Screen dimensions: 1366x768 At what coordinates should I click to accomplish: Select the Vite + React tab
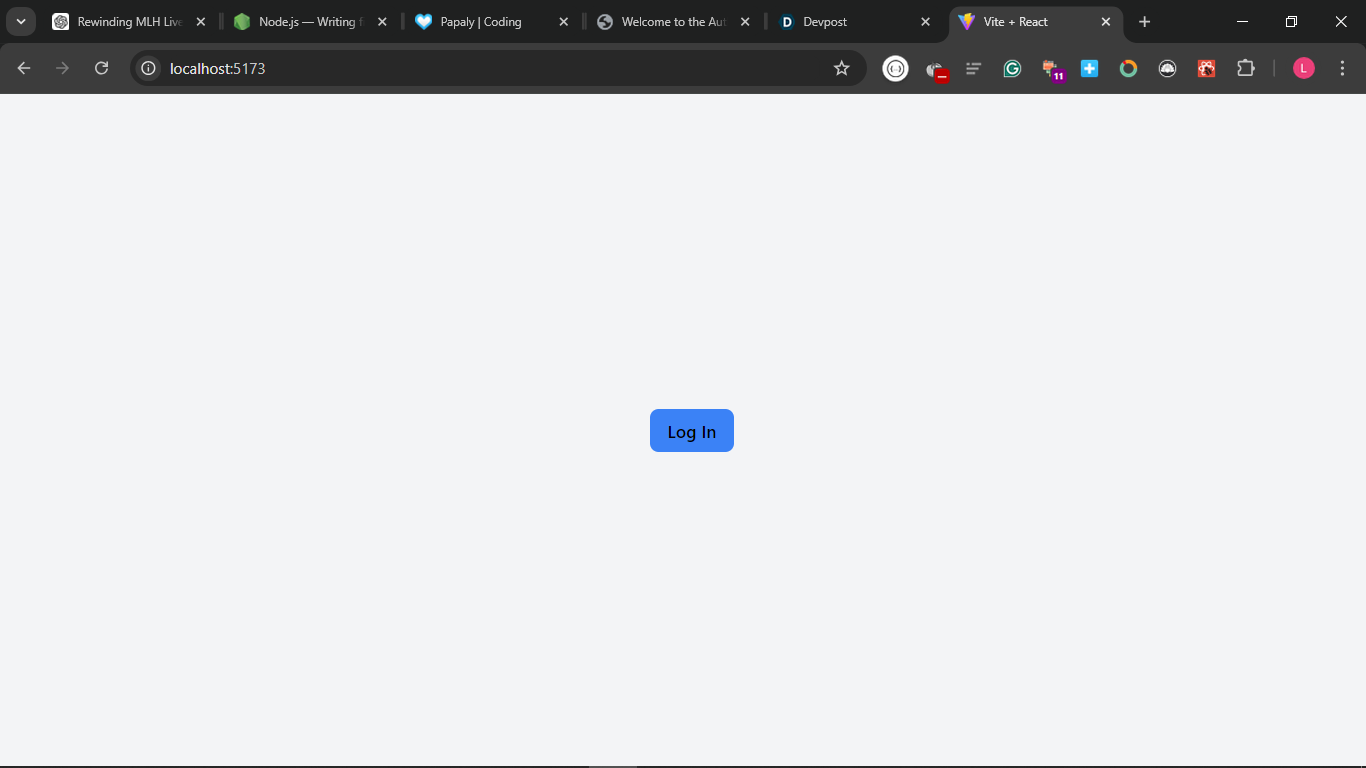[x=1035, y=22]
